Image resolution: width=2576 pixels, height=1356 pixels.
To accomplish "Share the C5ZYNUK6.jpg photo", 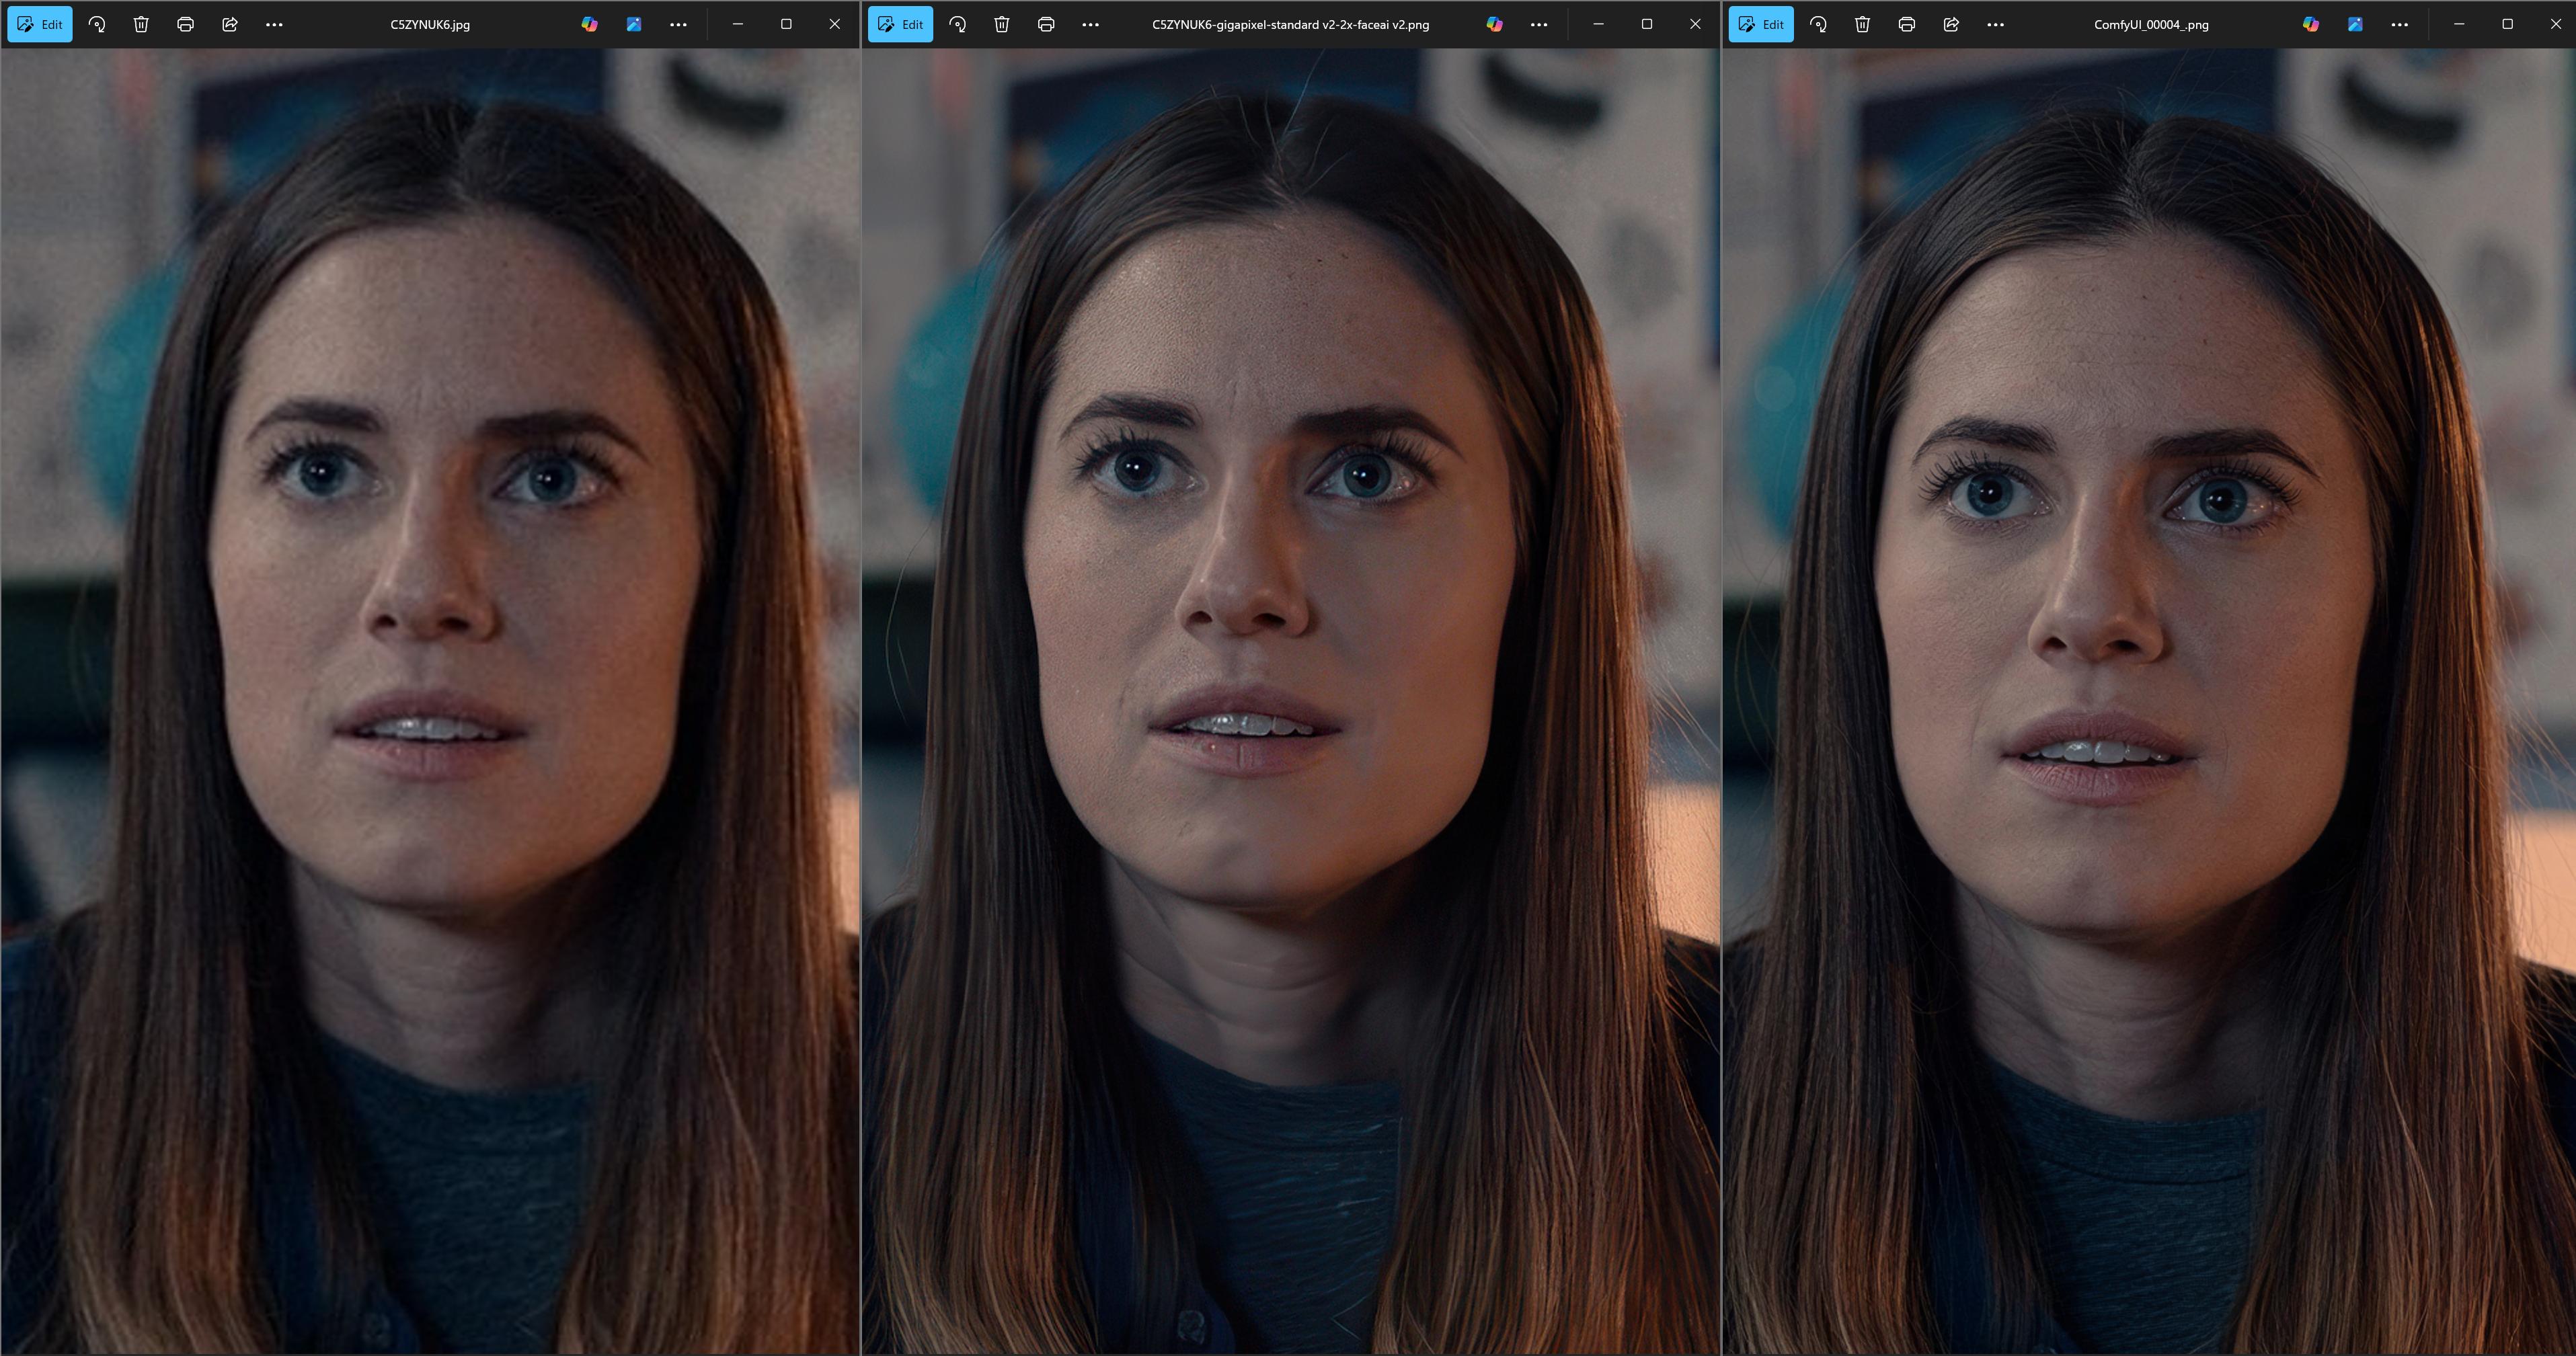I will (x=230, y=24).
